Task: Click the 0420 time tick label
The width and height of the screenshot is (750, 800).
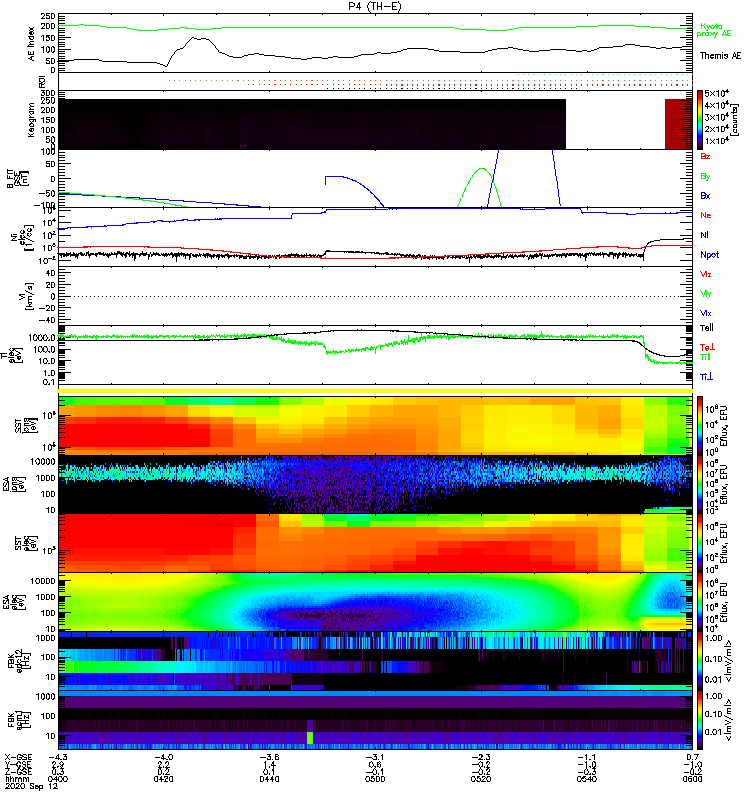Action: [x=163, y=779]
